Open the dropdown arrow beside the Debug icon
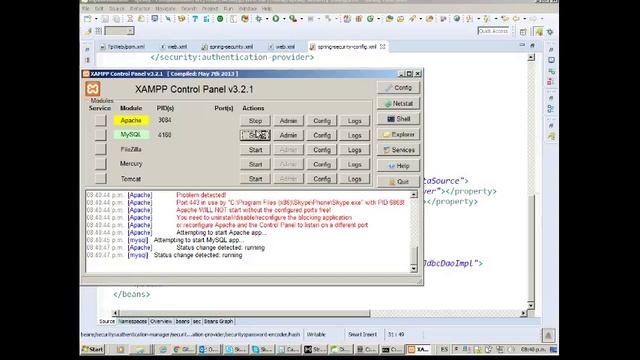 point(267,19)
